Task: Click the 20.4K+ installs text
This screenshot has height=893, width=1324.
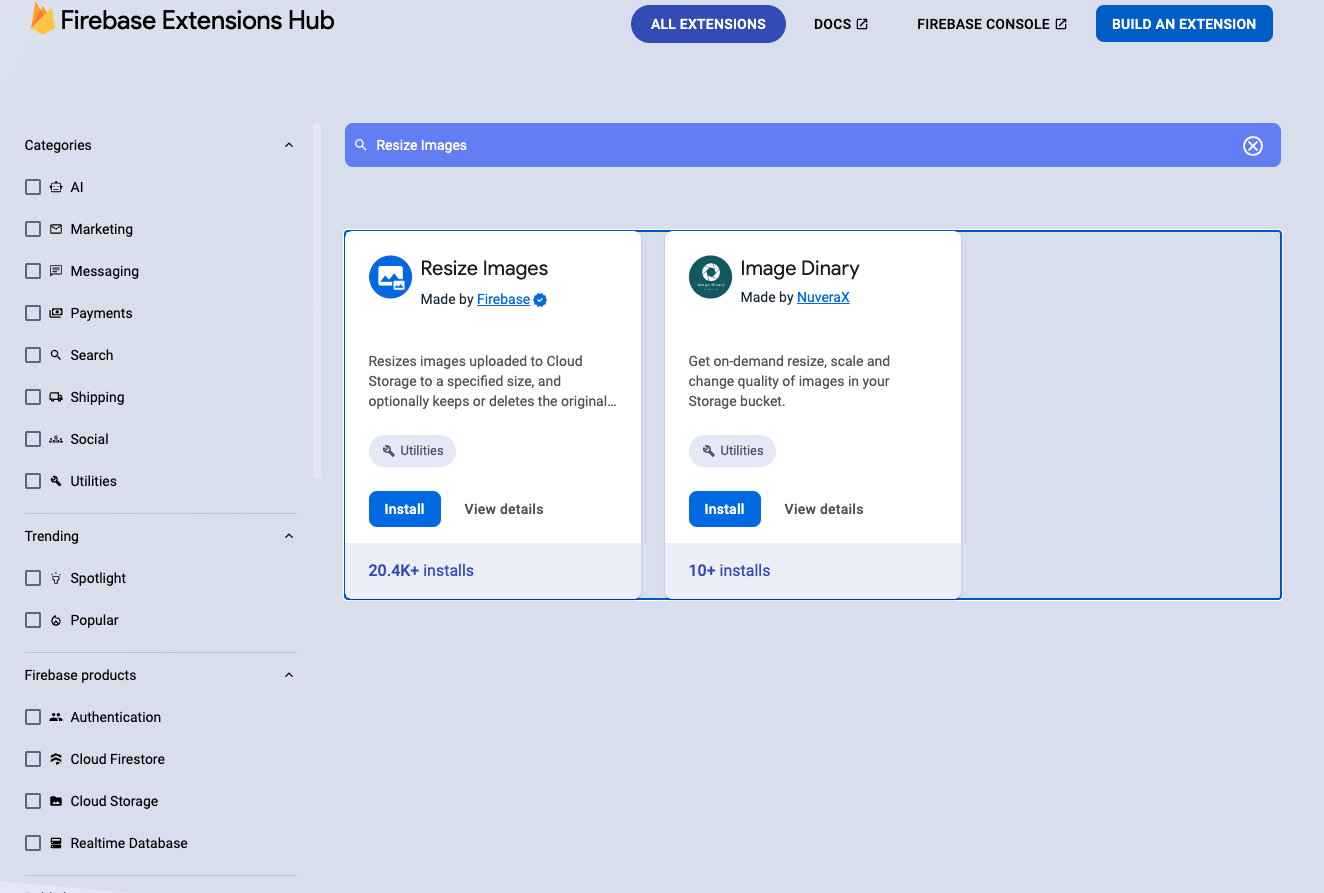Action: [x=421, y=571]
